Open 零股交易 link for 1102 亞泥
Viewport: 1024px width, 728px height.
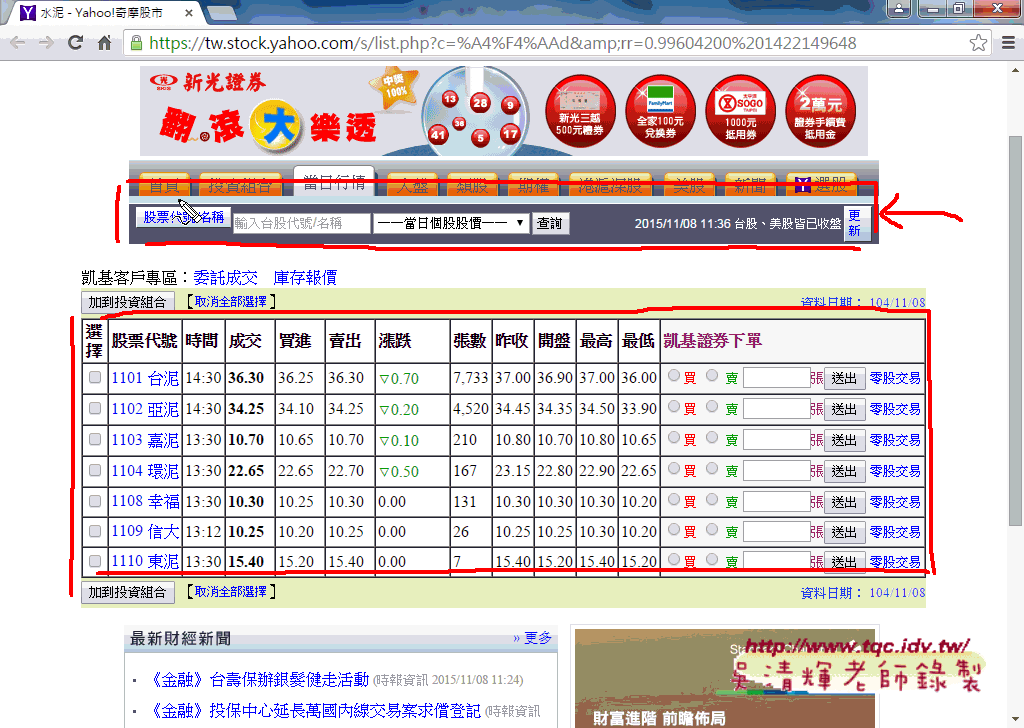[x=895, y=409]
